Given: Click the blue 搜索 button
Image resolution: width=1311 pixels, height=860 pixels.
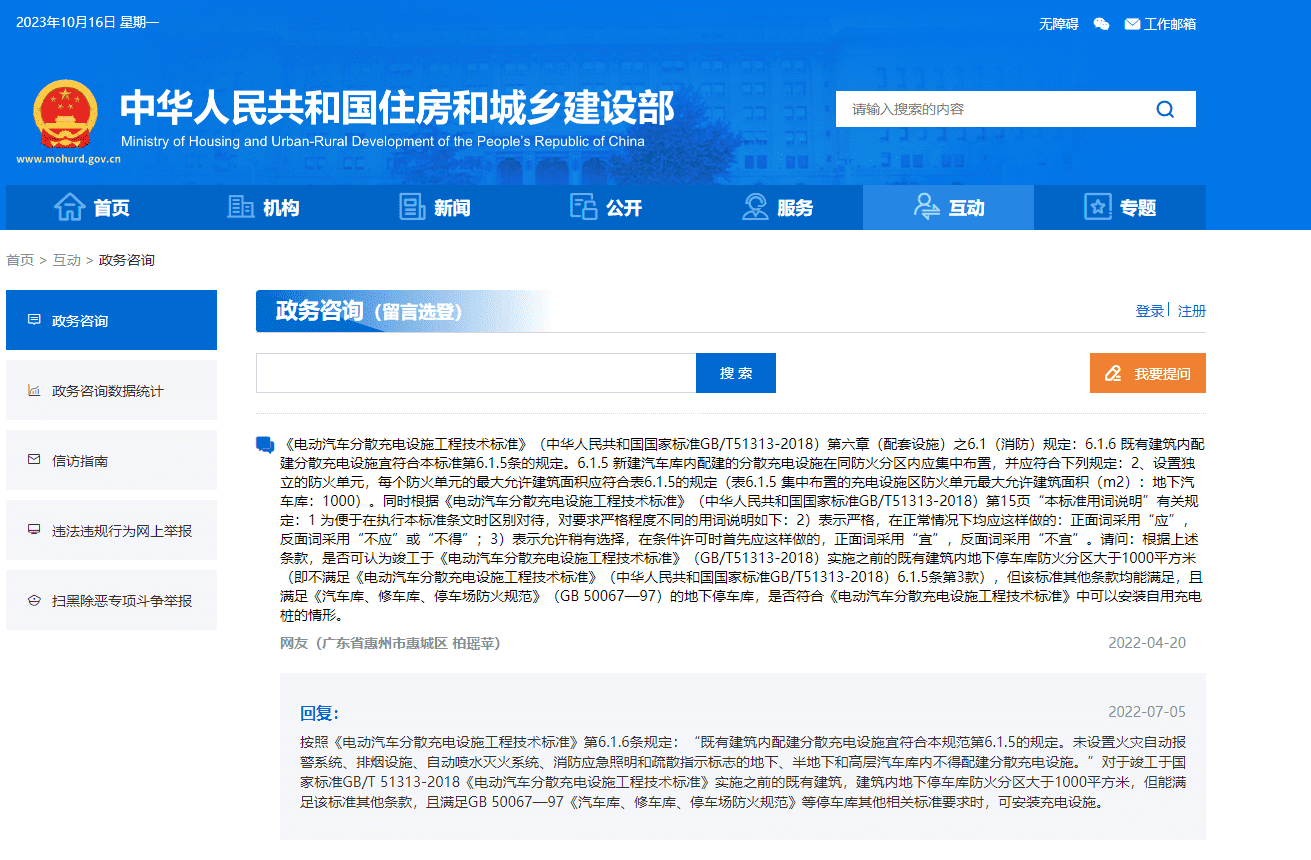Looking at the screenshot, I should coord(736,373).
